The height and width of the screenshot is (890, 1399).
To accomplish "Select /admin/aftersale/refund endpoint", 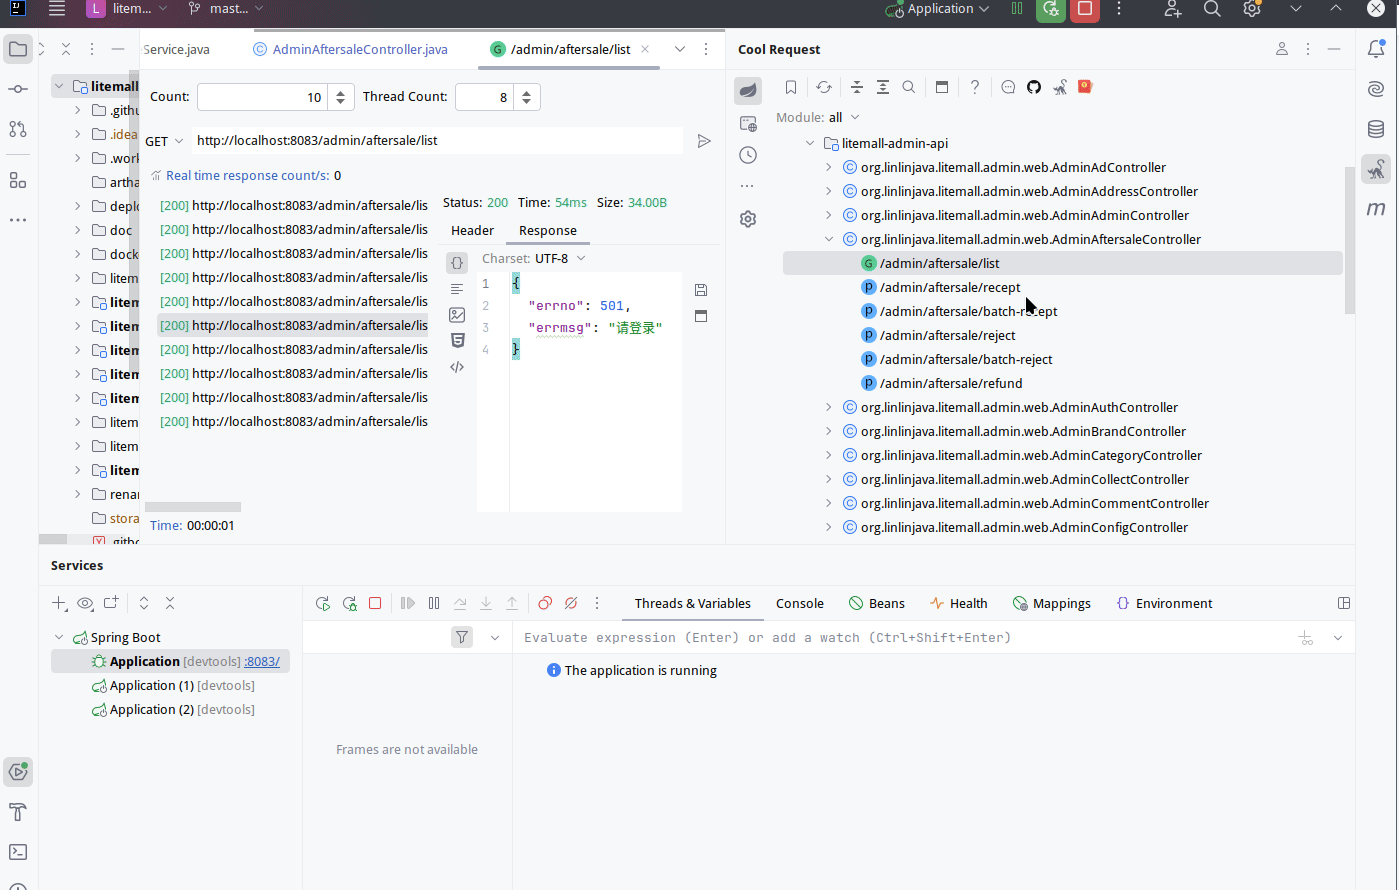I will coord(951,383).
